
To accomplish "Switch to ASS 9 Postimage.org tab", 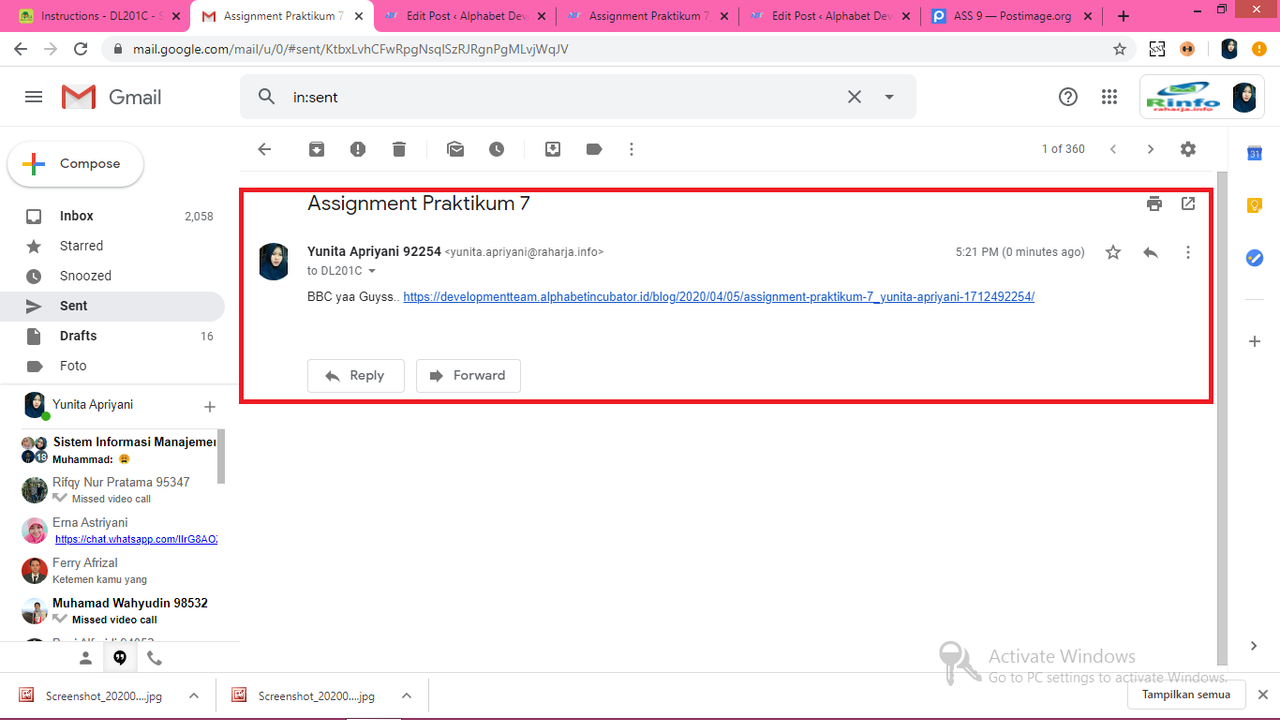I will click(1010, 16).
